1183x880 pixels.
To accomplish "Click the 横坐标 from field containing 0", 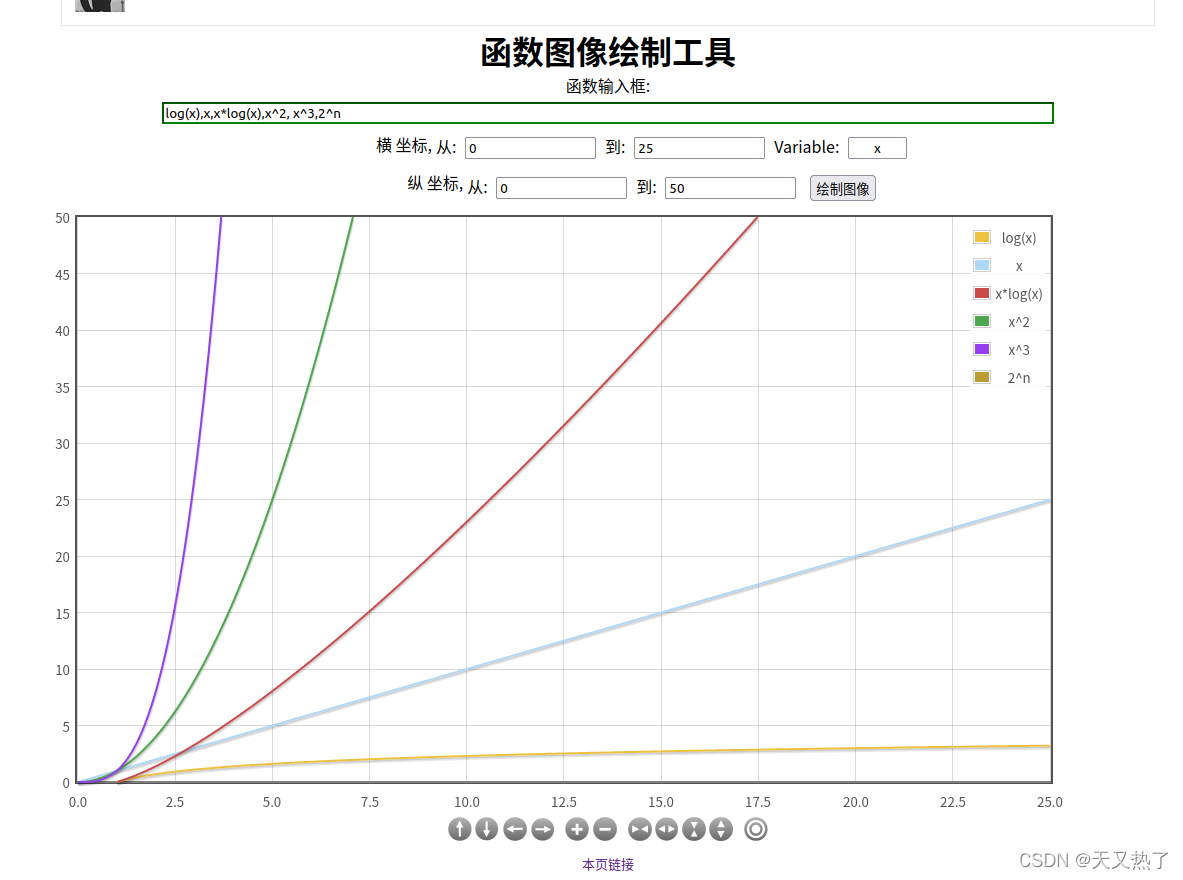I will click(x=530, y=148).
